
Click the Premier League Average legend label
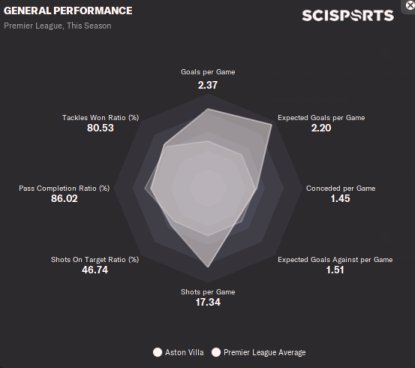(x=265, y=352)
